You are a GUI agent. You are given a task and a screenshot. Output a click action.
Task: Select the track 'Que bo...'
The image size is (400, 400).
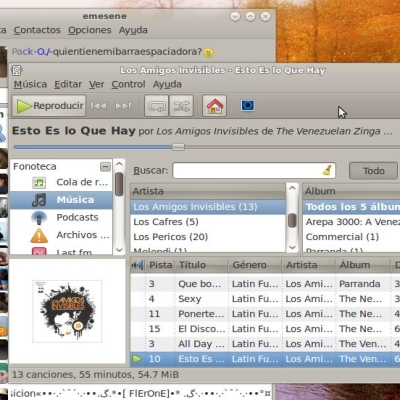click(199, 284)
